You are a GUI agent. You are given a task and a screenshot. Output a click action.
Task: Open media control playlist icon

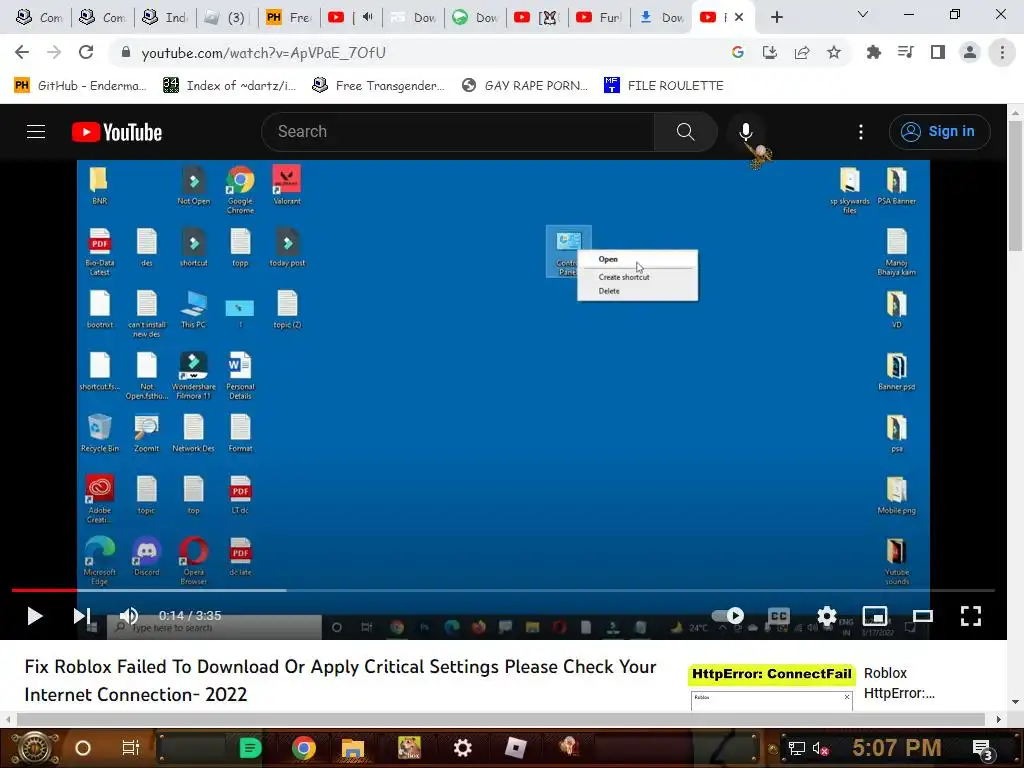(905, 52)
